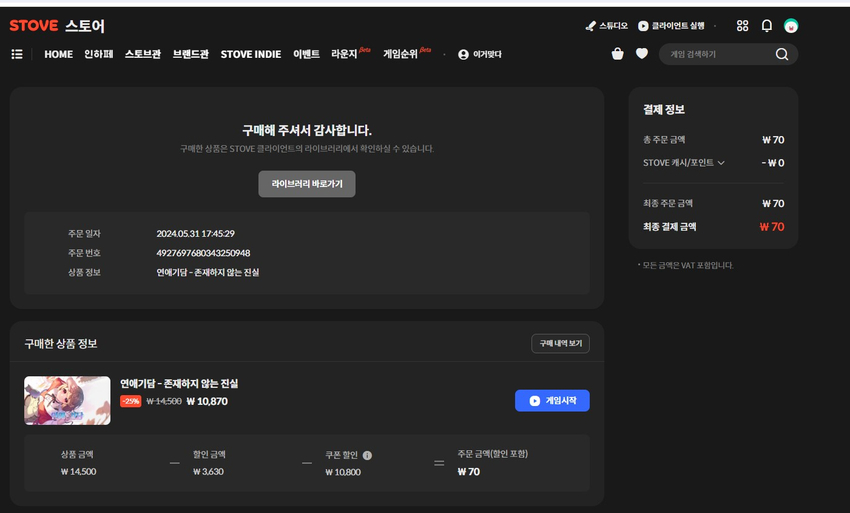
Task: Click the coupon discount info icon
Action: coord(368,456)
